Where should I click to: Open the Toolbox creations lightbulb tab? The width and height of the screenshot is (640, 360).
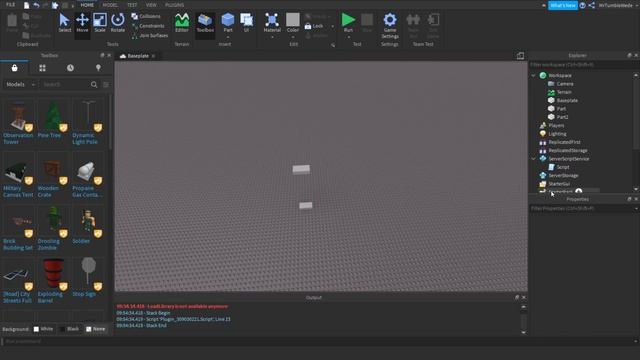pos(98,68)
